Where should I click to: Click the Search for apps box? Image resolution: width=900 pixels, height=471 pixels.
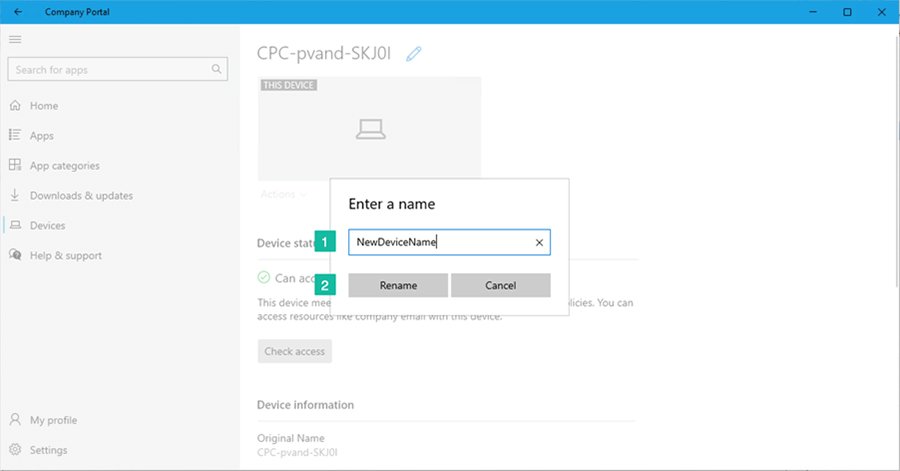[110, 70]
